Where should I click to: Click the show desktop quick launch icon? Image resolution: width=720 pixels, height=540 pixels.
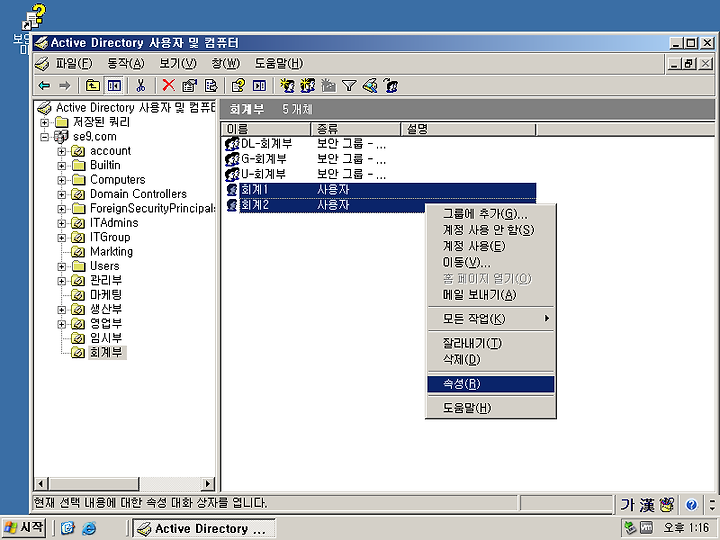[68, 529]
